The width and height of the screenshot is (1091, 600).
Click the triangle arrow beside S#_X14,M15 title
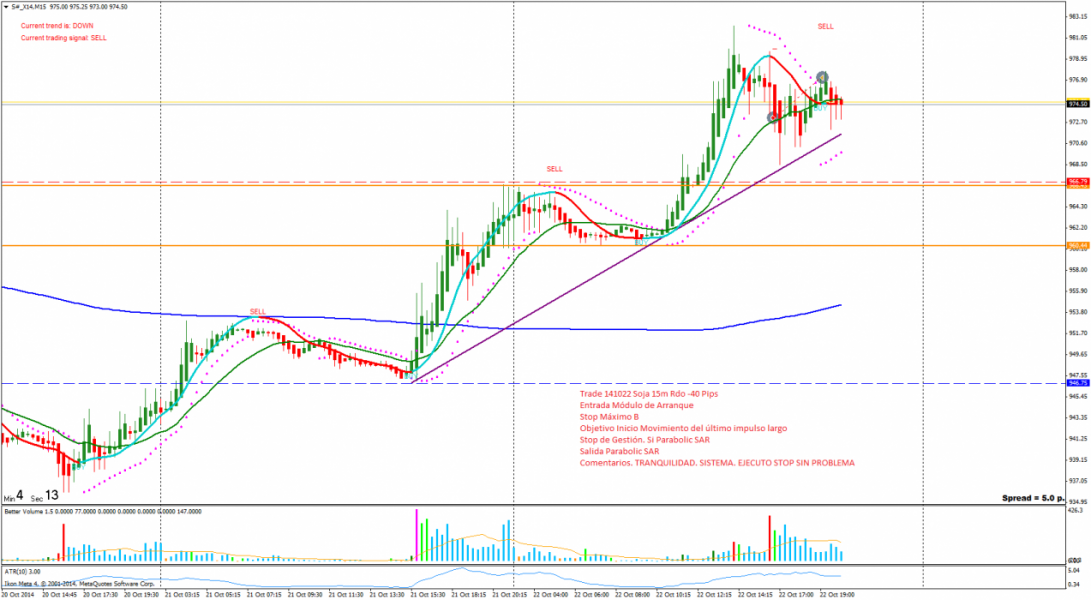click(x=5, y=6)
